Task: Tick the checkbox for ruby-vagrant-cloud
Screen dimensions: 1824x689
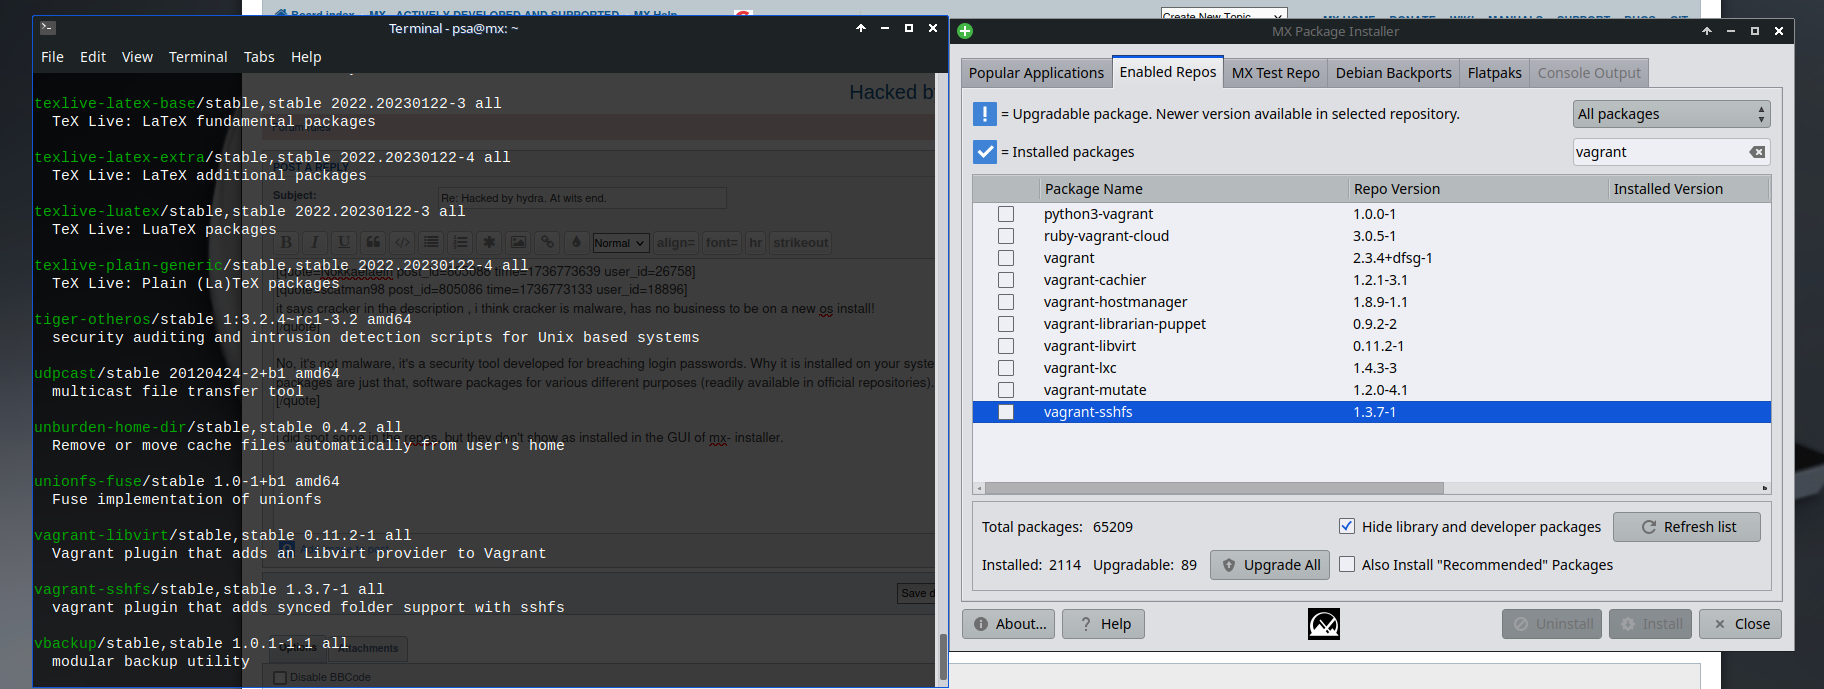Action: click(1006, 236)
